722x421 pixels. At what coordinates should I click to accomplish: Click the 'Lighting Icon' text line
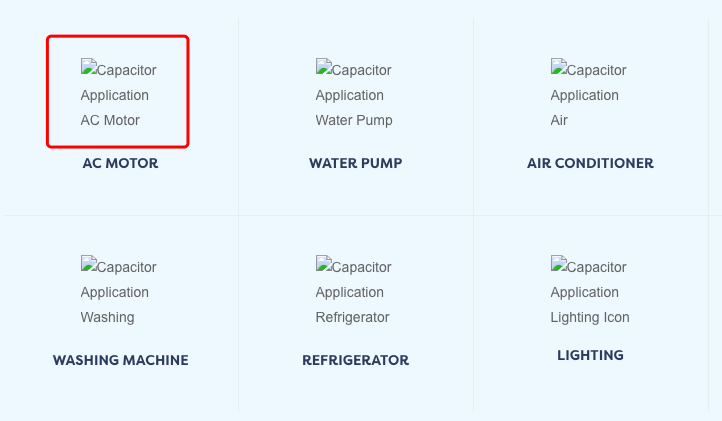(x=590, y=317)
